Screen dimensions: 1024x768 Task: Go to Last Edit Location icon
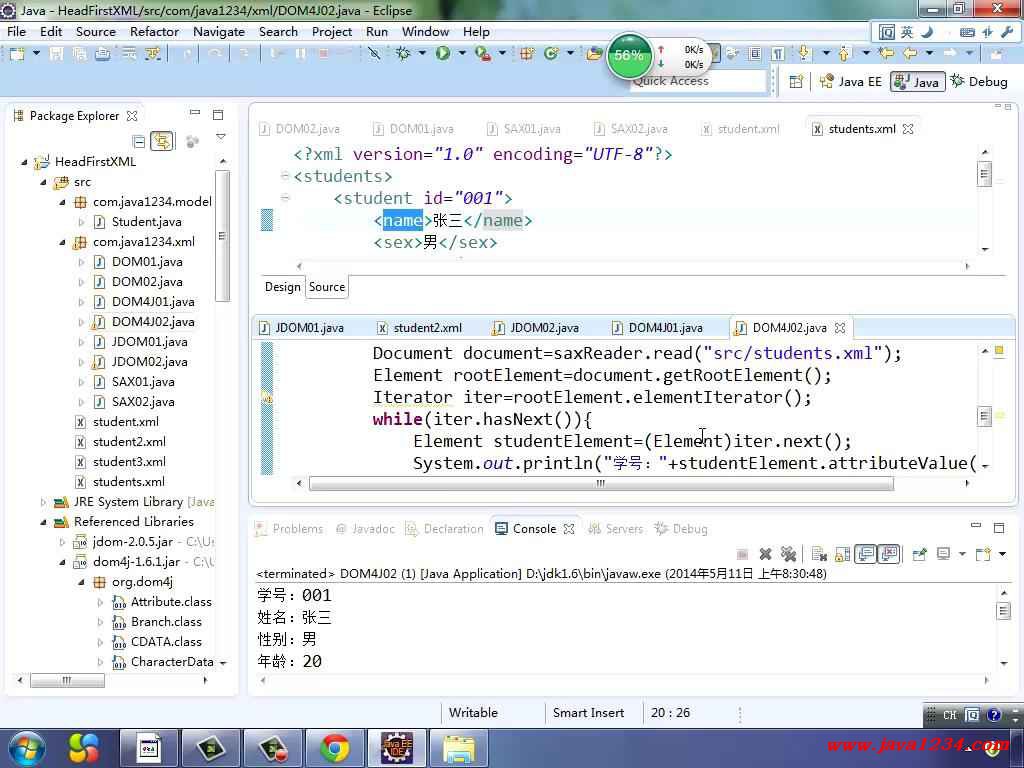[x=886, y=54]
